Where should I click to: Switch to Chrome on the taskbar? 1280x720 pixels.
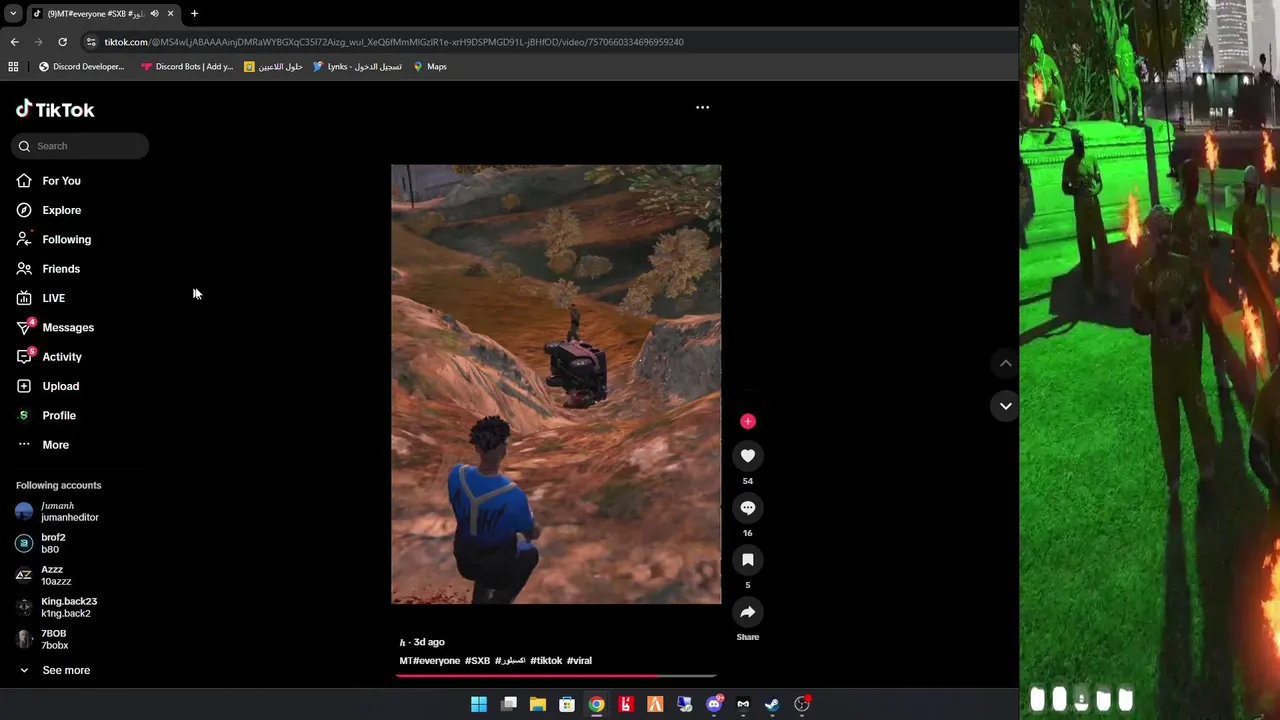click(x=596, y=704)
